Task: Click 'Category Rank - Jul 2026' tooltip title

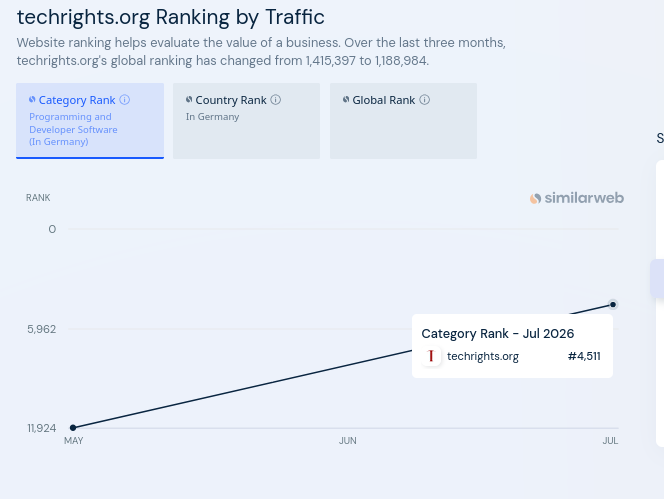Action: coord(498,334)
